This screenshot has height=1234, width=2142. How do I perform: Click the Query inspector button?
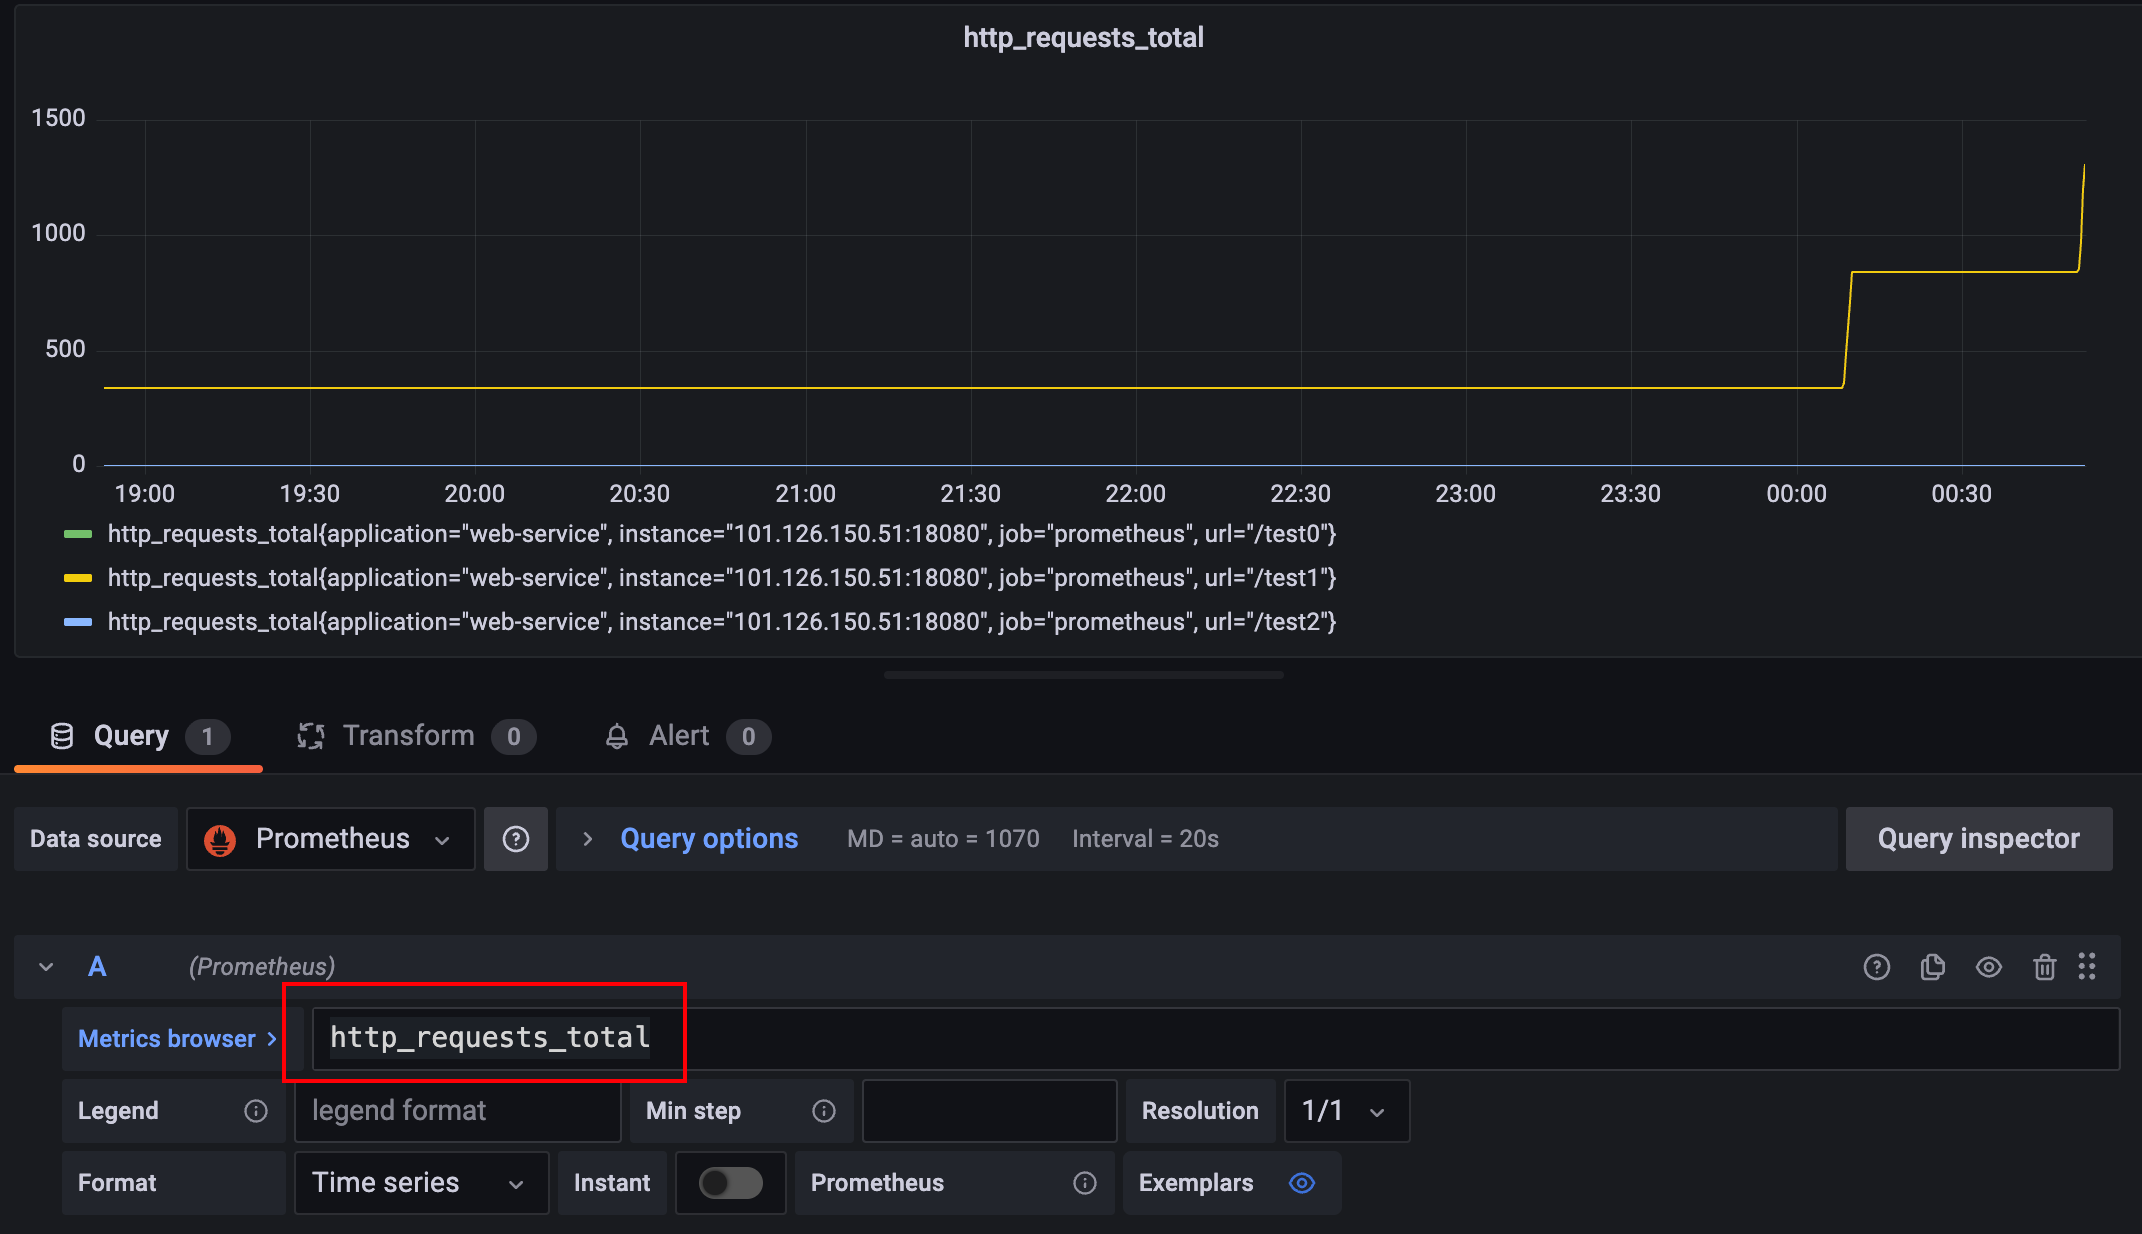(1978, 839)
